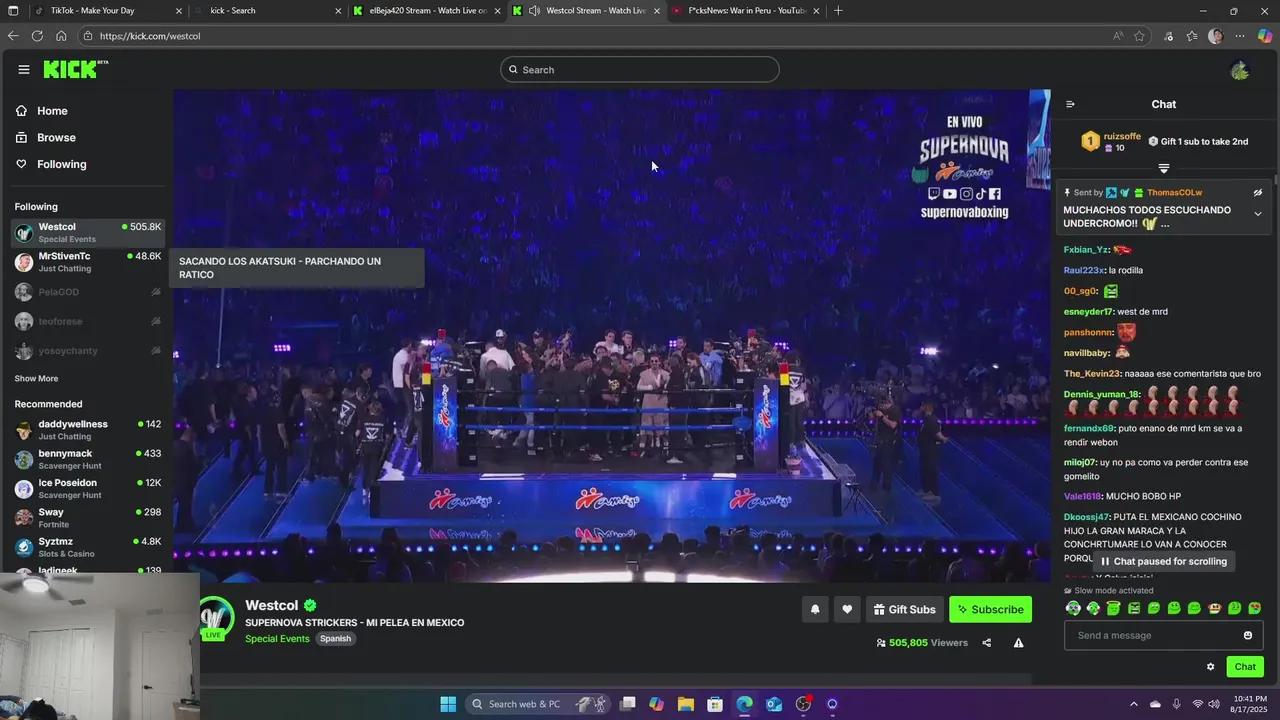The width and height of the screenshot is (1280, 720).
Task: Open the Kick hamburger menu
Action: tap(23, 69)
